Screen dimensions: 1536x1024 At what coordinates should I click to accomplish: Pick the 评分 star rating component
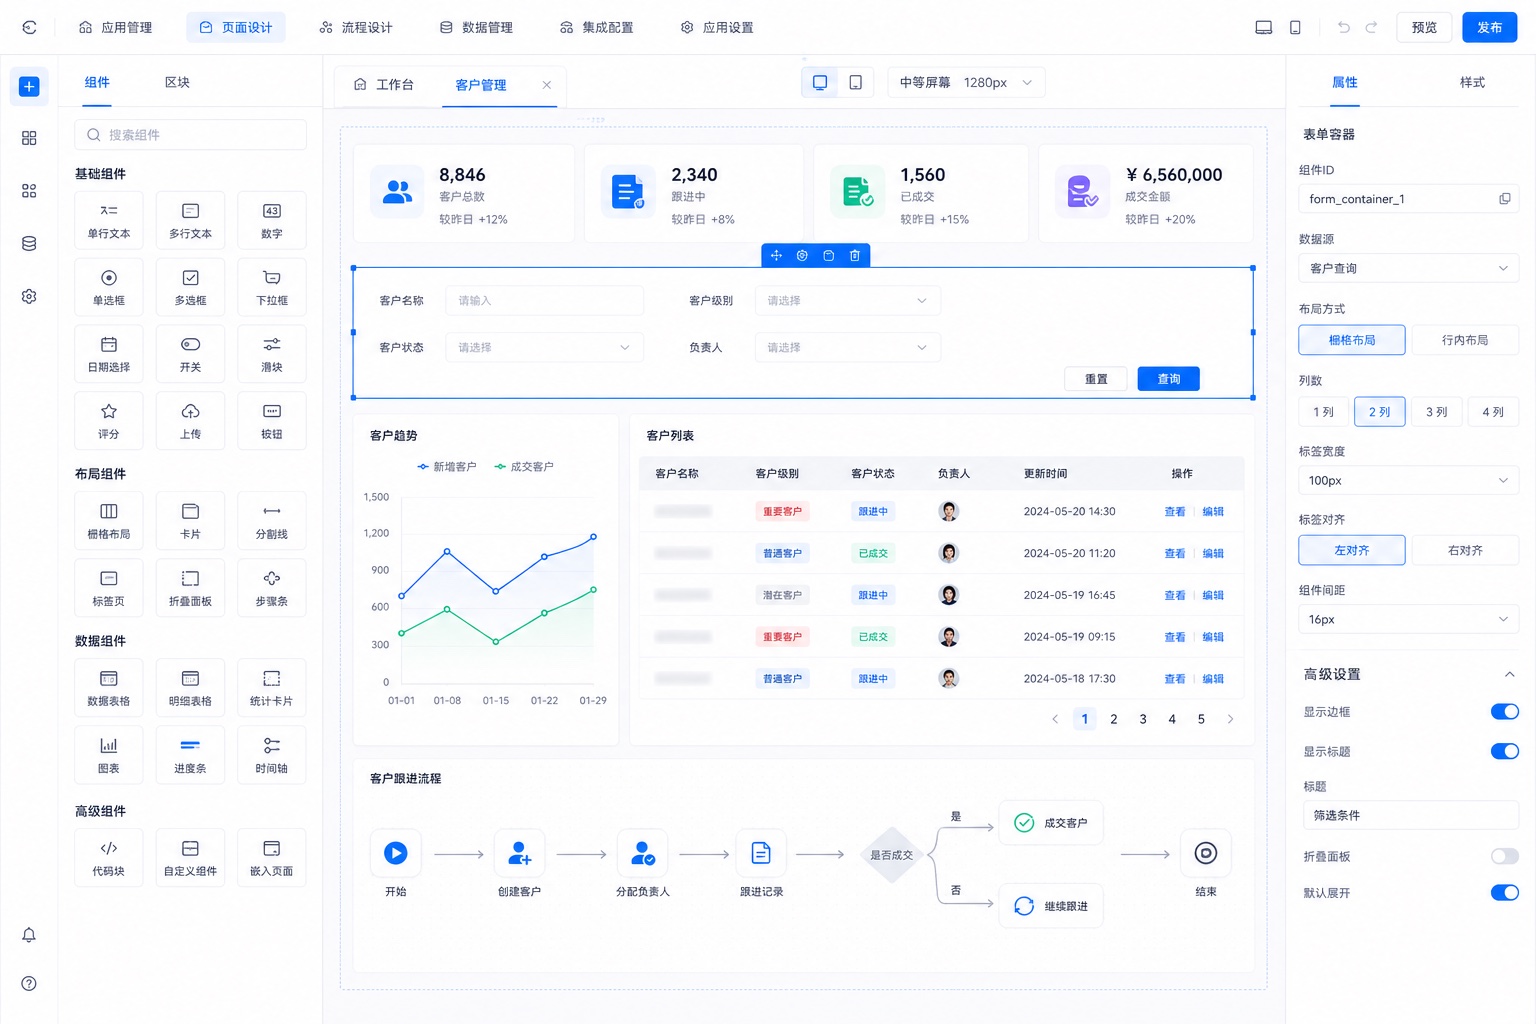[x=109, y=421]
